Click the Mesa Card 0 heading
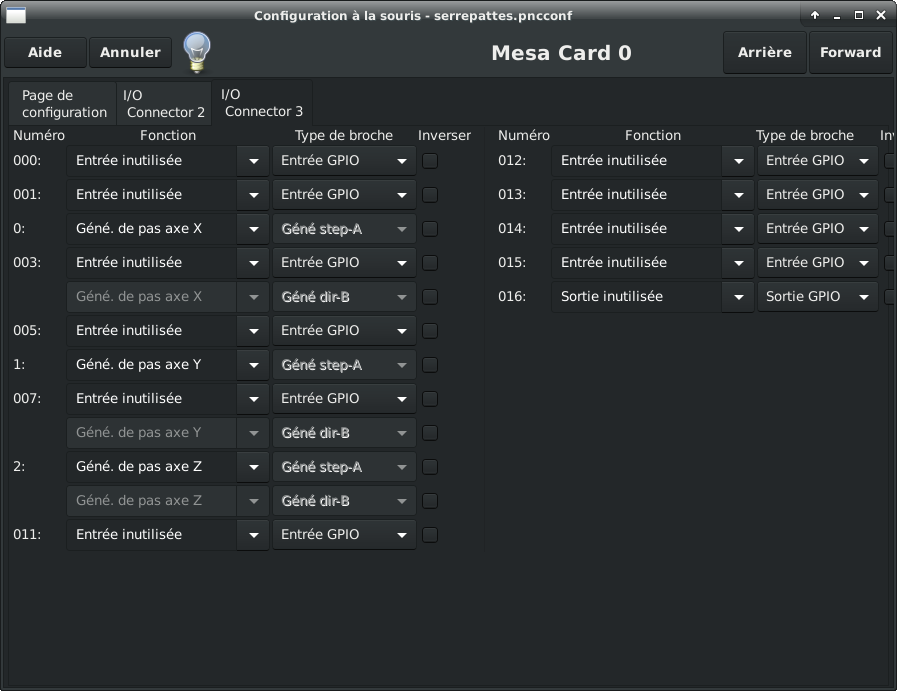897x691 pixels. click(x=562, y=53)
